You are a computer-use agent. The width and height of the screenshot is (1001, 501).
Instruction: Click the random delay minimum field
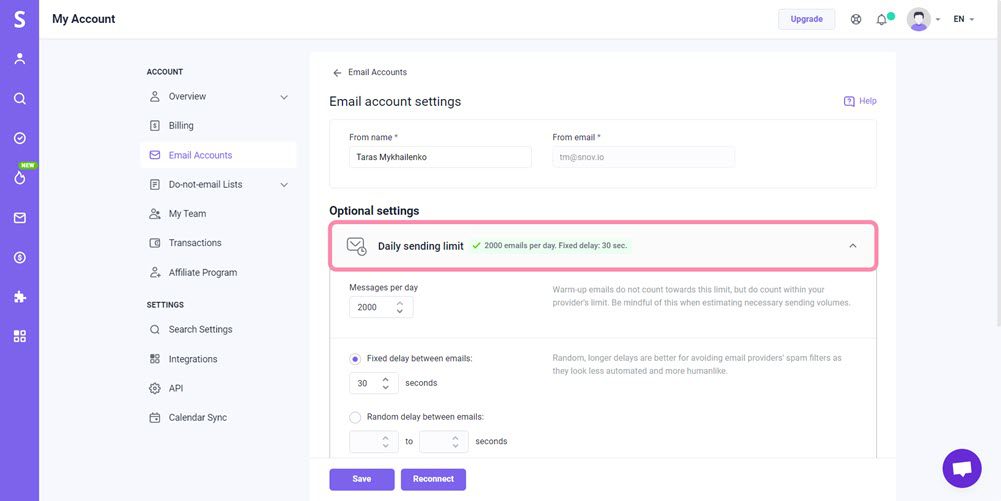[x=373, y=442]
